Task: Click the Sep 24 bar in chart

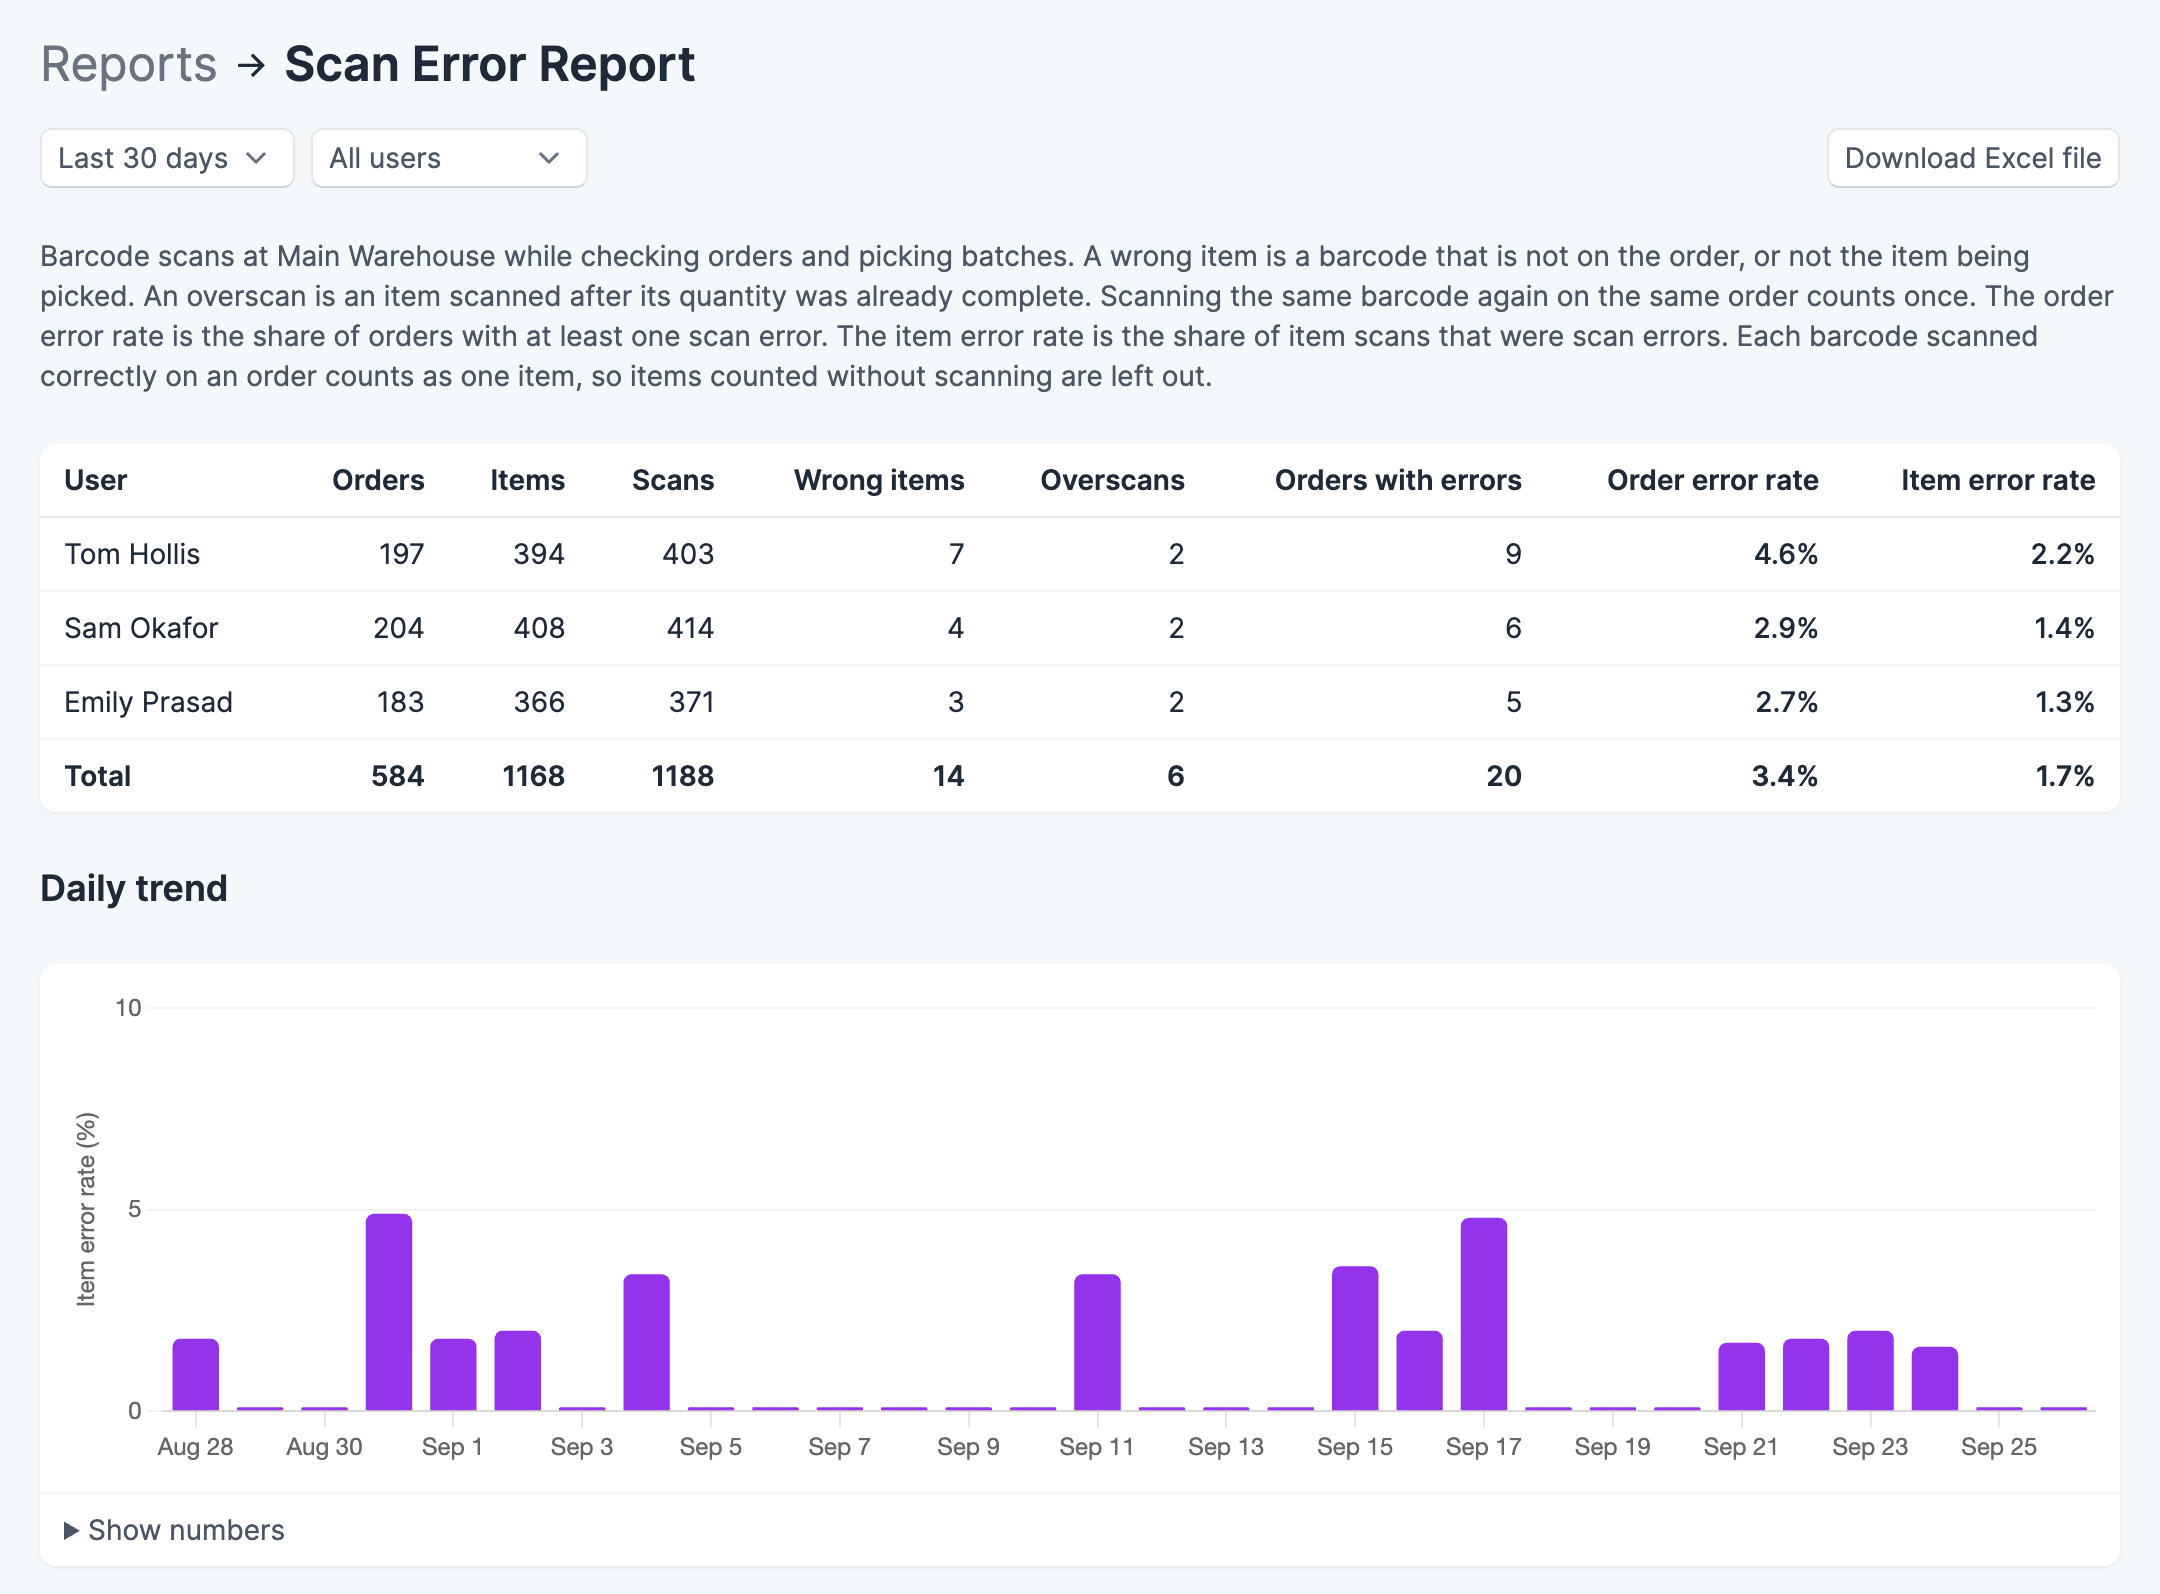Action: 1935,1379
